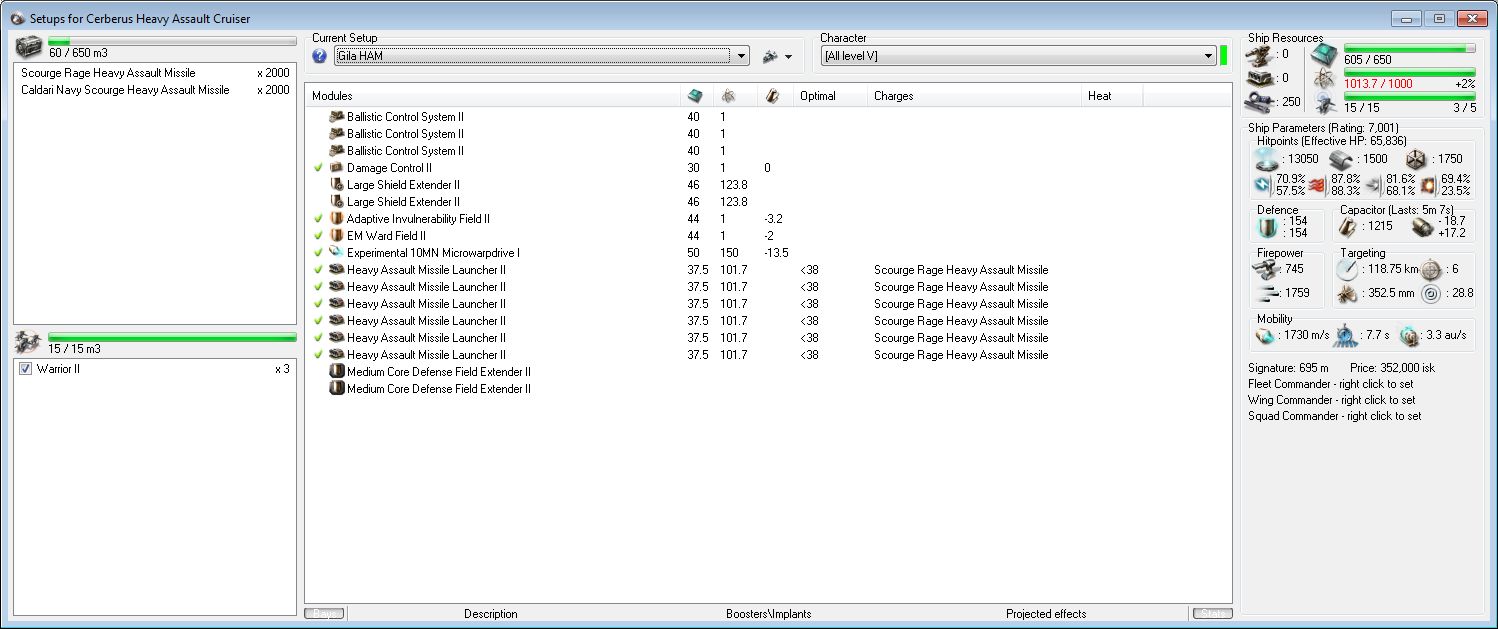Click the Defence shield tank icon
Viewport: 1498px width, 629px height.
click(1267, 227)
